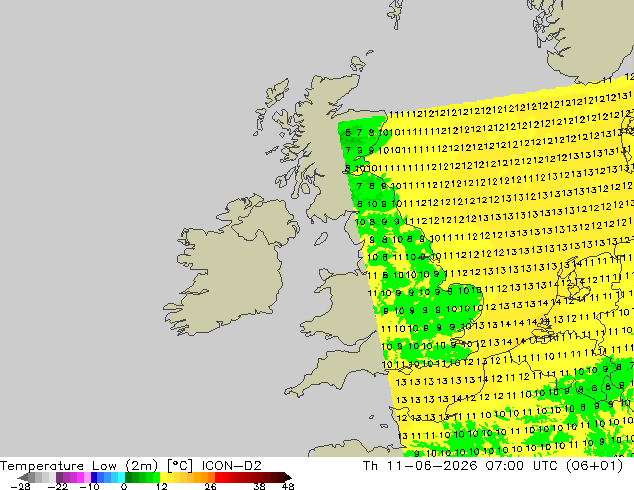
Task: Click the "48" legend scale value
Action: (x=288, y=486)
